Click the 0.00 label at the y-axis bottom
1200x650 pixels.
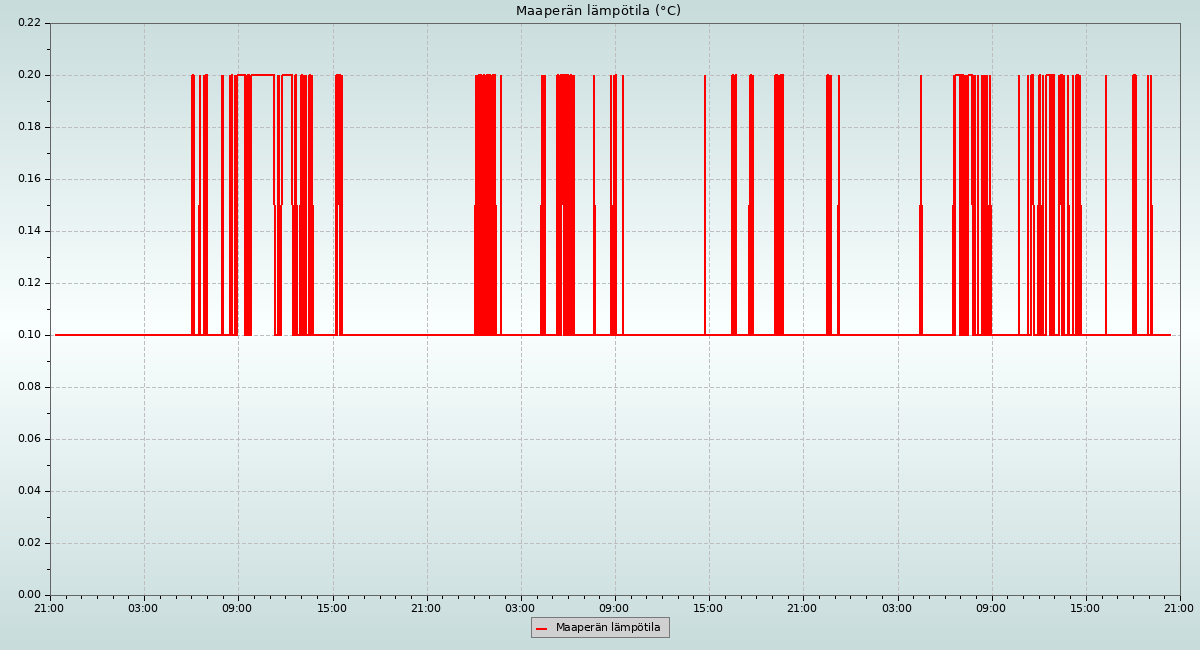pyautogui.click(x=29, y=595)
